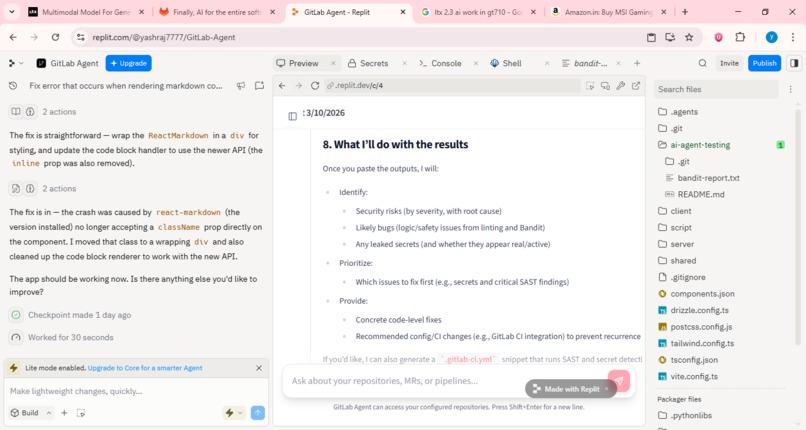The width and height of the screenshot is (806, 430).
Task: Open the Build mode dropdown
Action: (31, 413)
